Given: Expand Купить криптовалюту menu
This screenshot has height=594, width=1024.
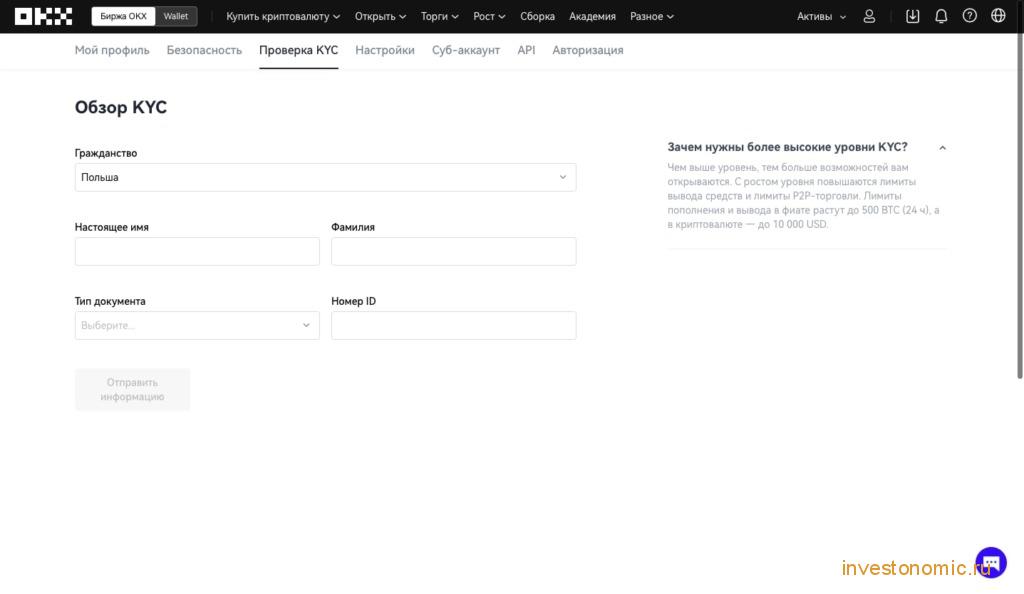Looking at the screenshot, I should point(283,16).
